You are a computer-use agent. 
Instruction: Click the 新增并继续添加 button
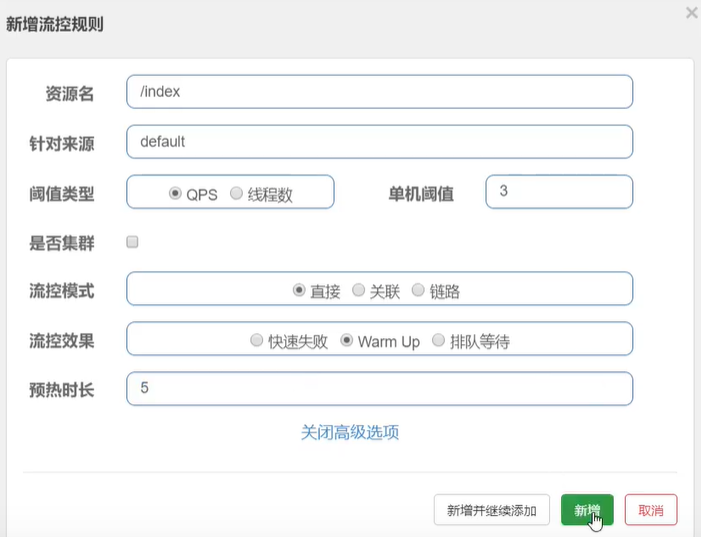click(x=492, y=510)
